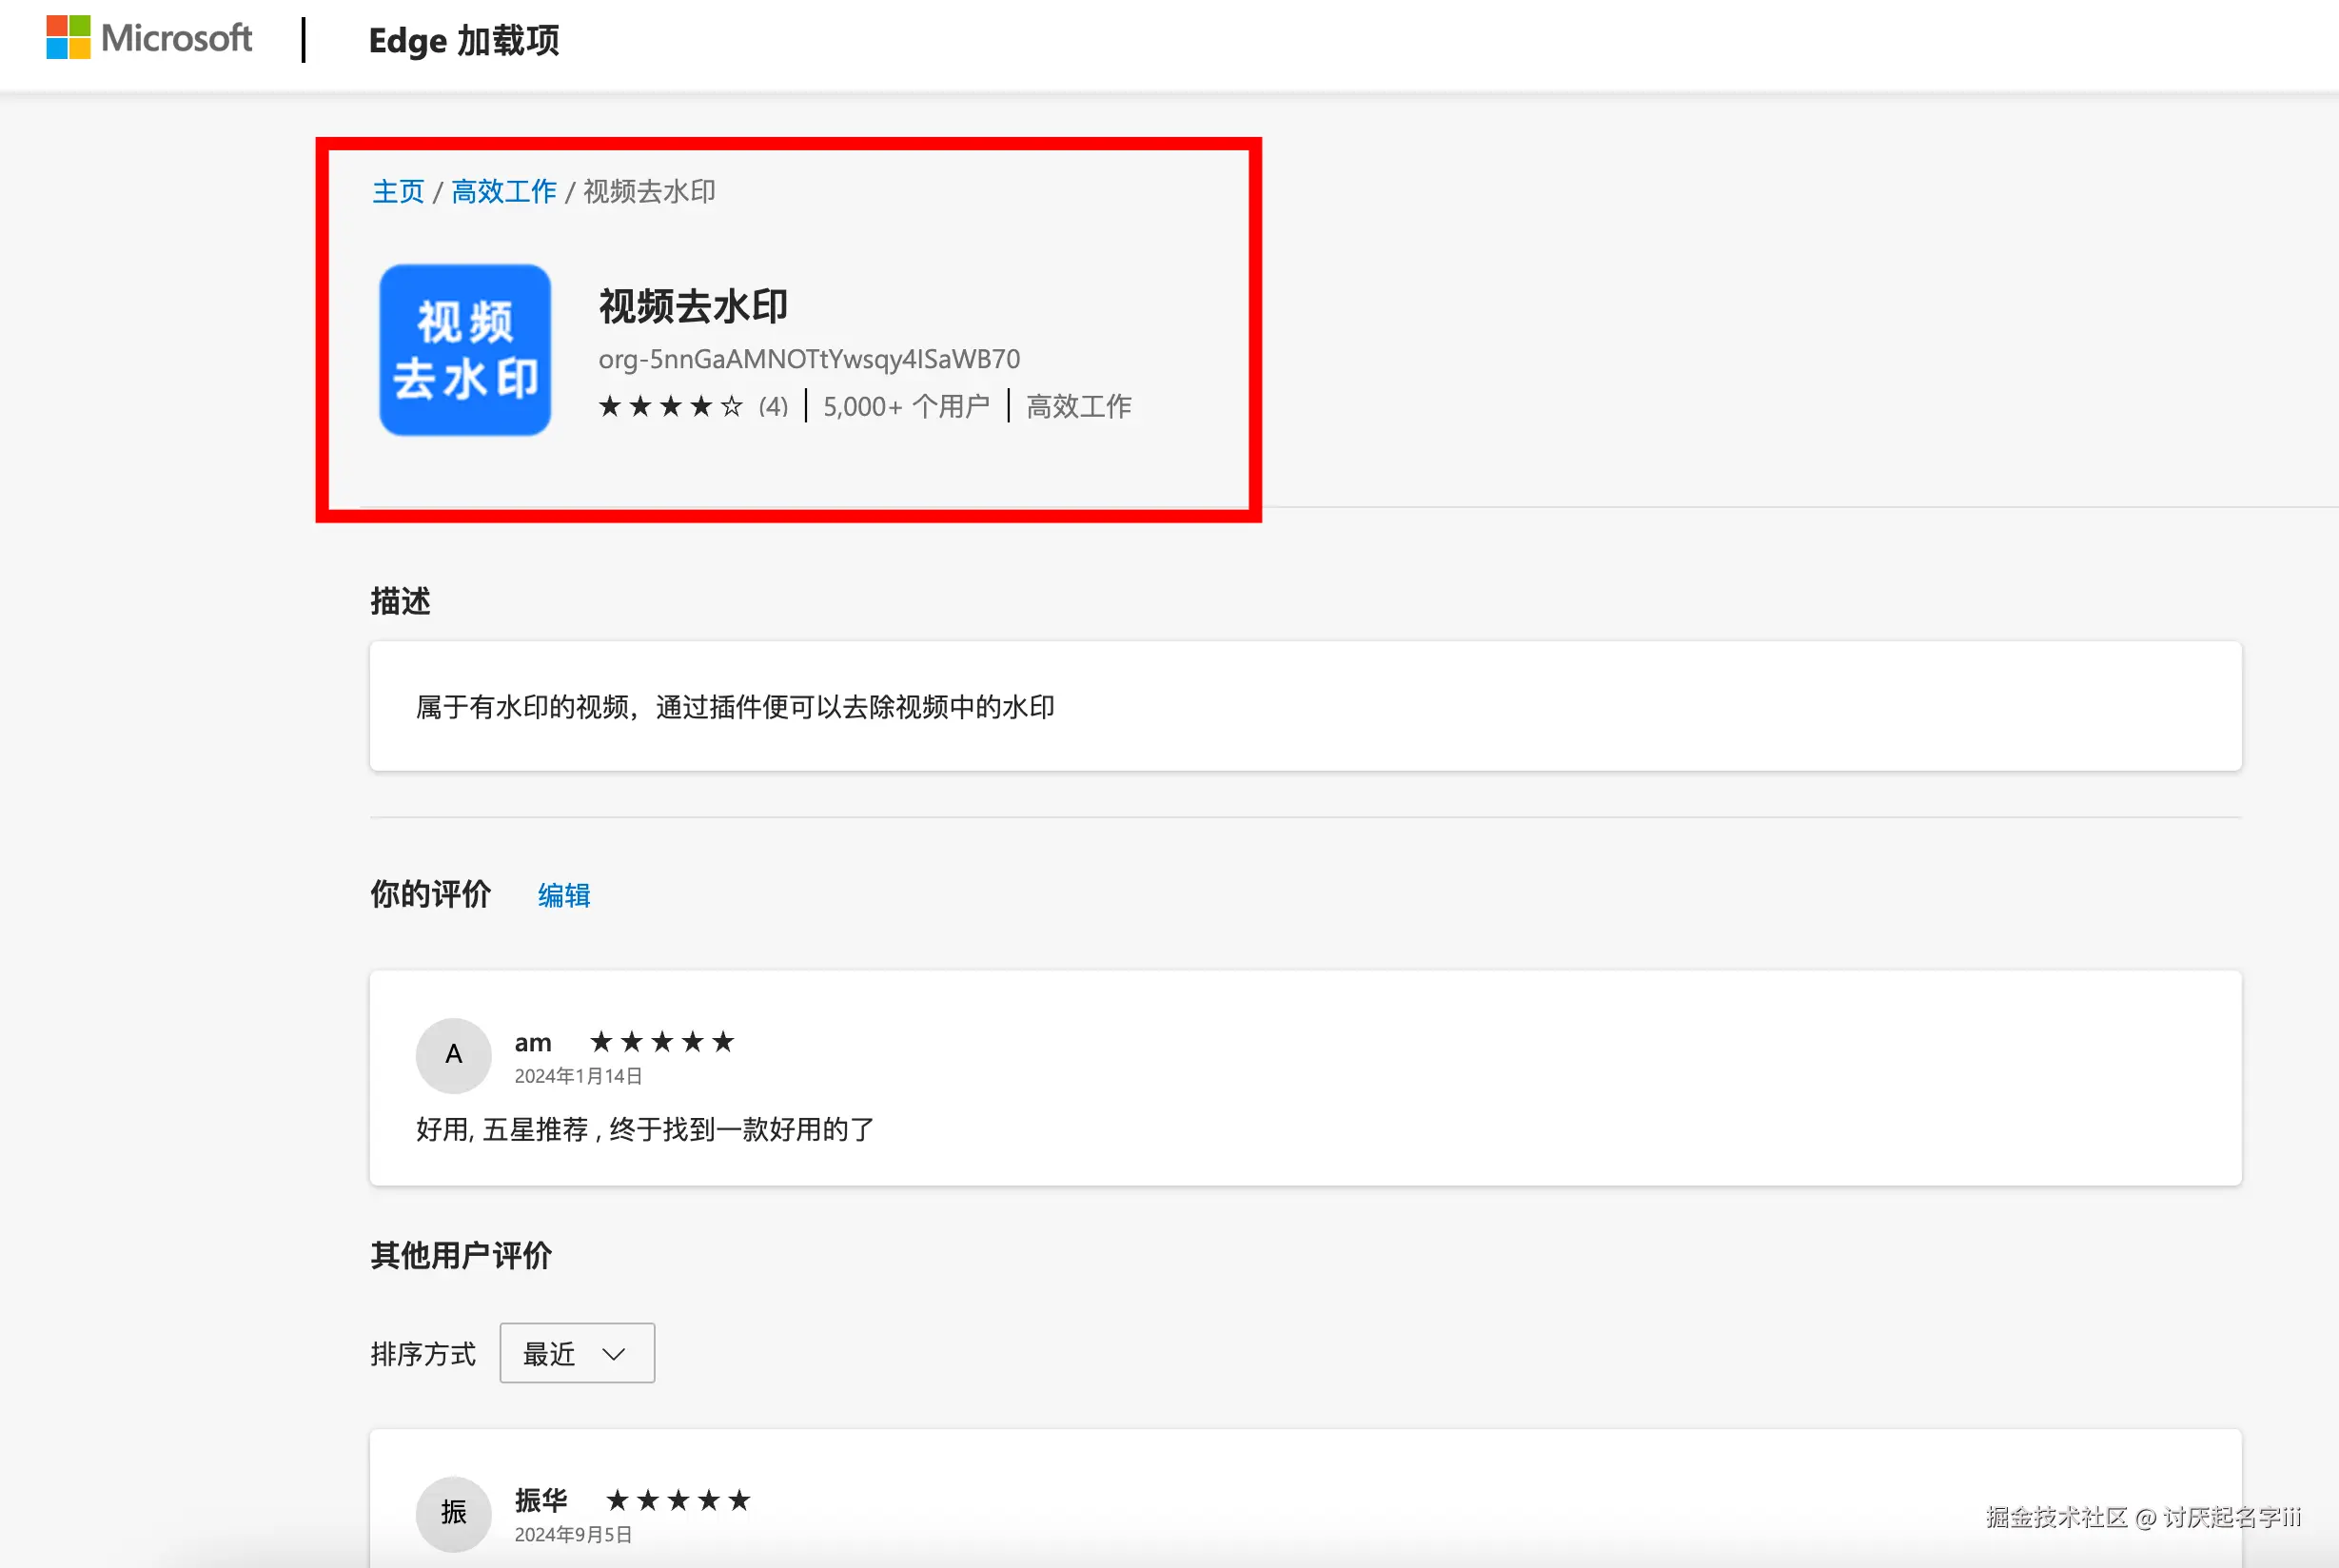Screen dimensions: 2339x1568
Task: Click the 排序方式 label
Action: point(423,1354)
